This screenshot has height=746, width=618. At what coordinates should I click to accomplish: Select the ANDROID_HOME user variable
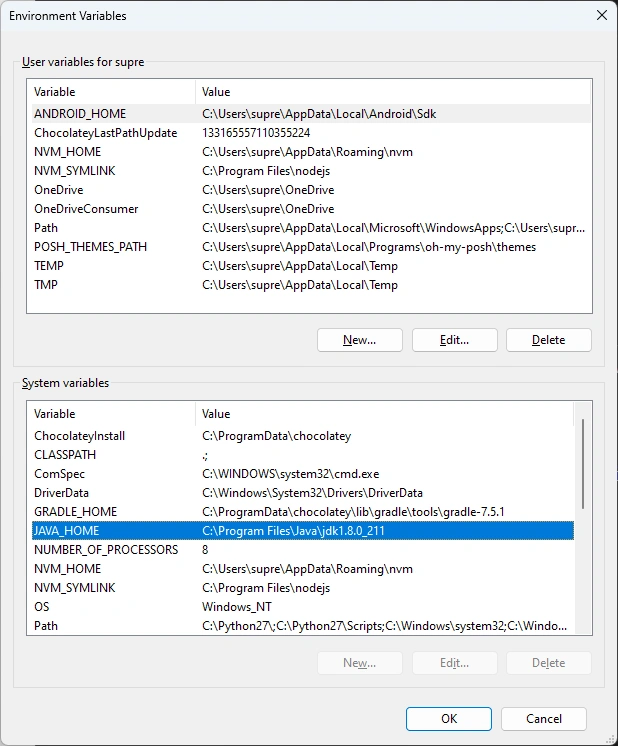(x=80, y=114)
